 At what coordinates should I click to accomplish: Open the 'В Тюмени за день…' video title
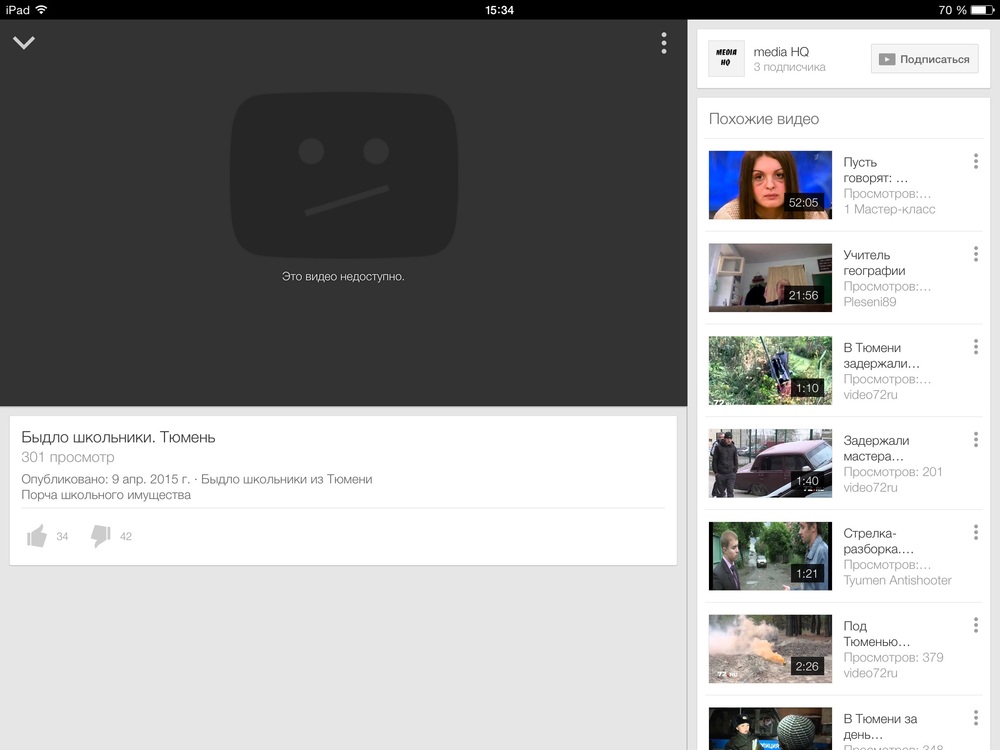pos(880,726)
